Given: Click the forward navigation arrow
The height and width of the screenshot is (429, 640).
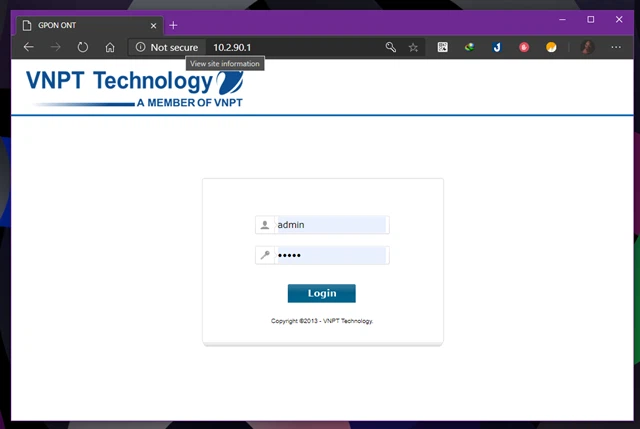Looking at the screenshot, I should pyautogui.click(x=56, y=47).
